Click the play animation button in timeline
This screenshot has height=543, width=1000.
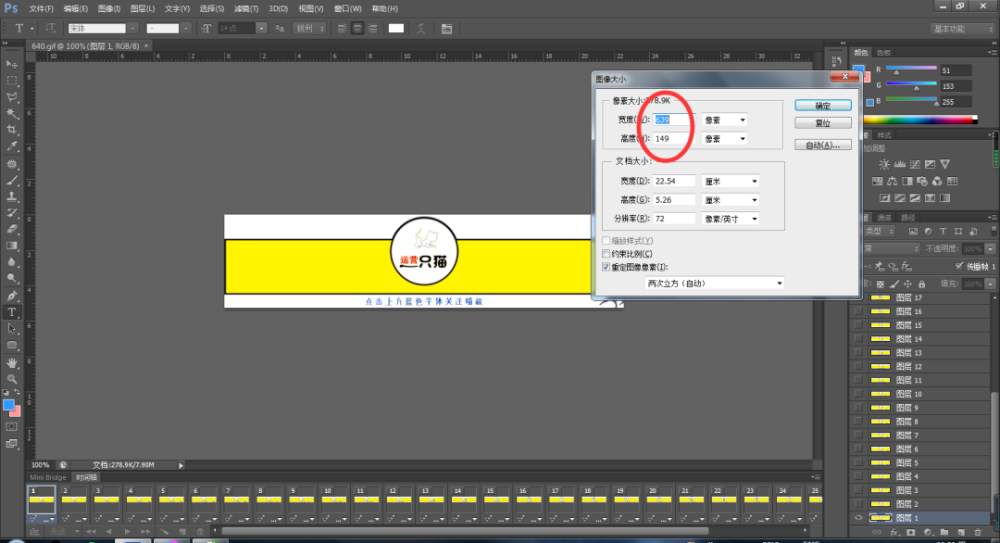click(128, 531)
